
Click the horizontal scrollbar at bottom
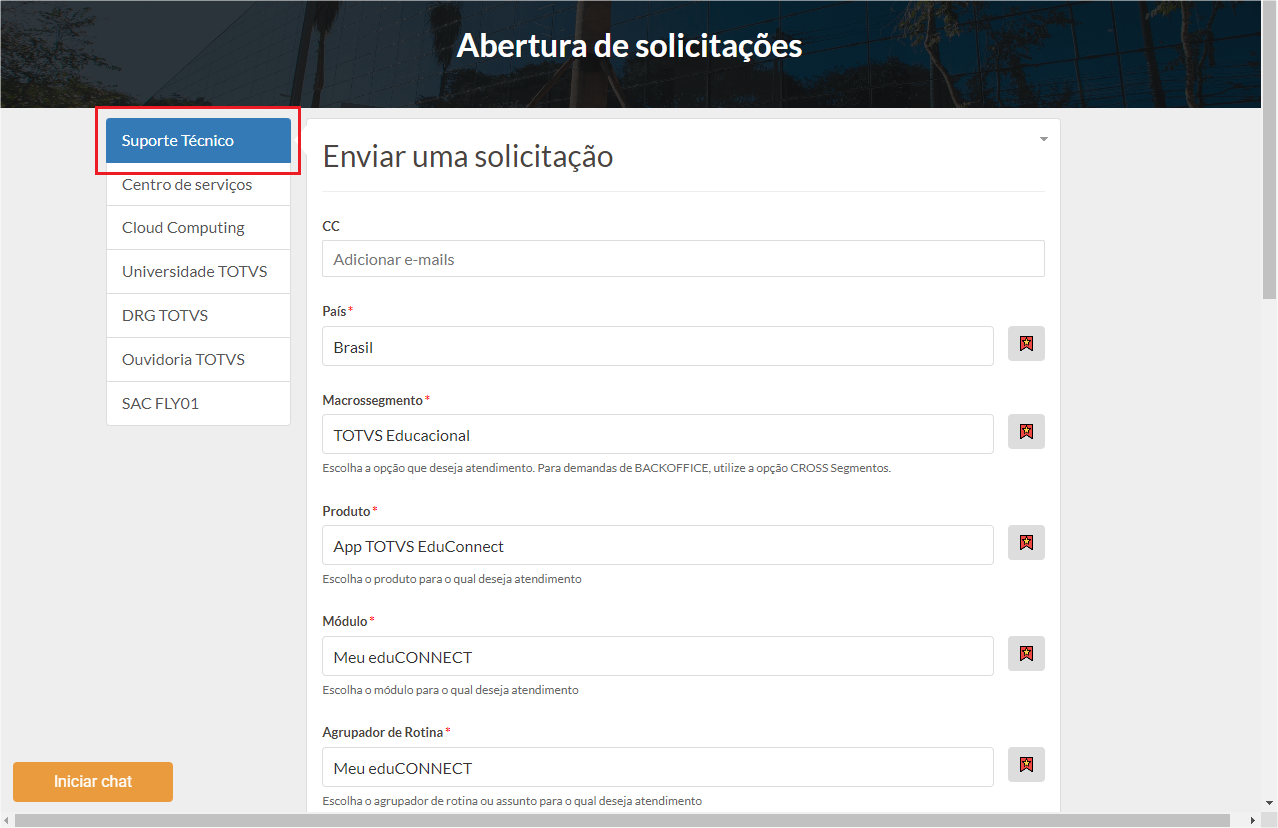622,820
